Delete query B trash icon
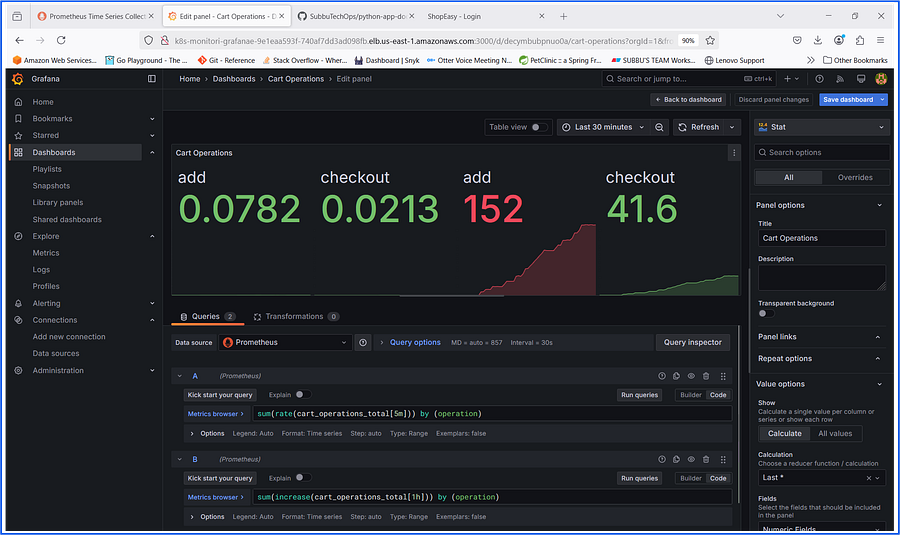 pos(706,459)
